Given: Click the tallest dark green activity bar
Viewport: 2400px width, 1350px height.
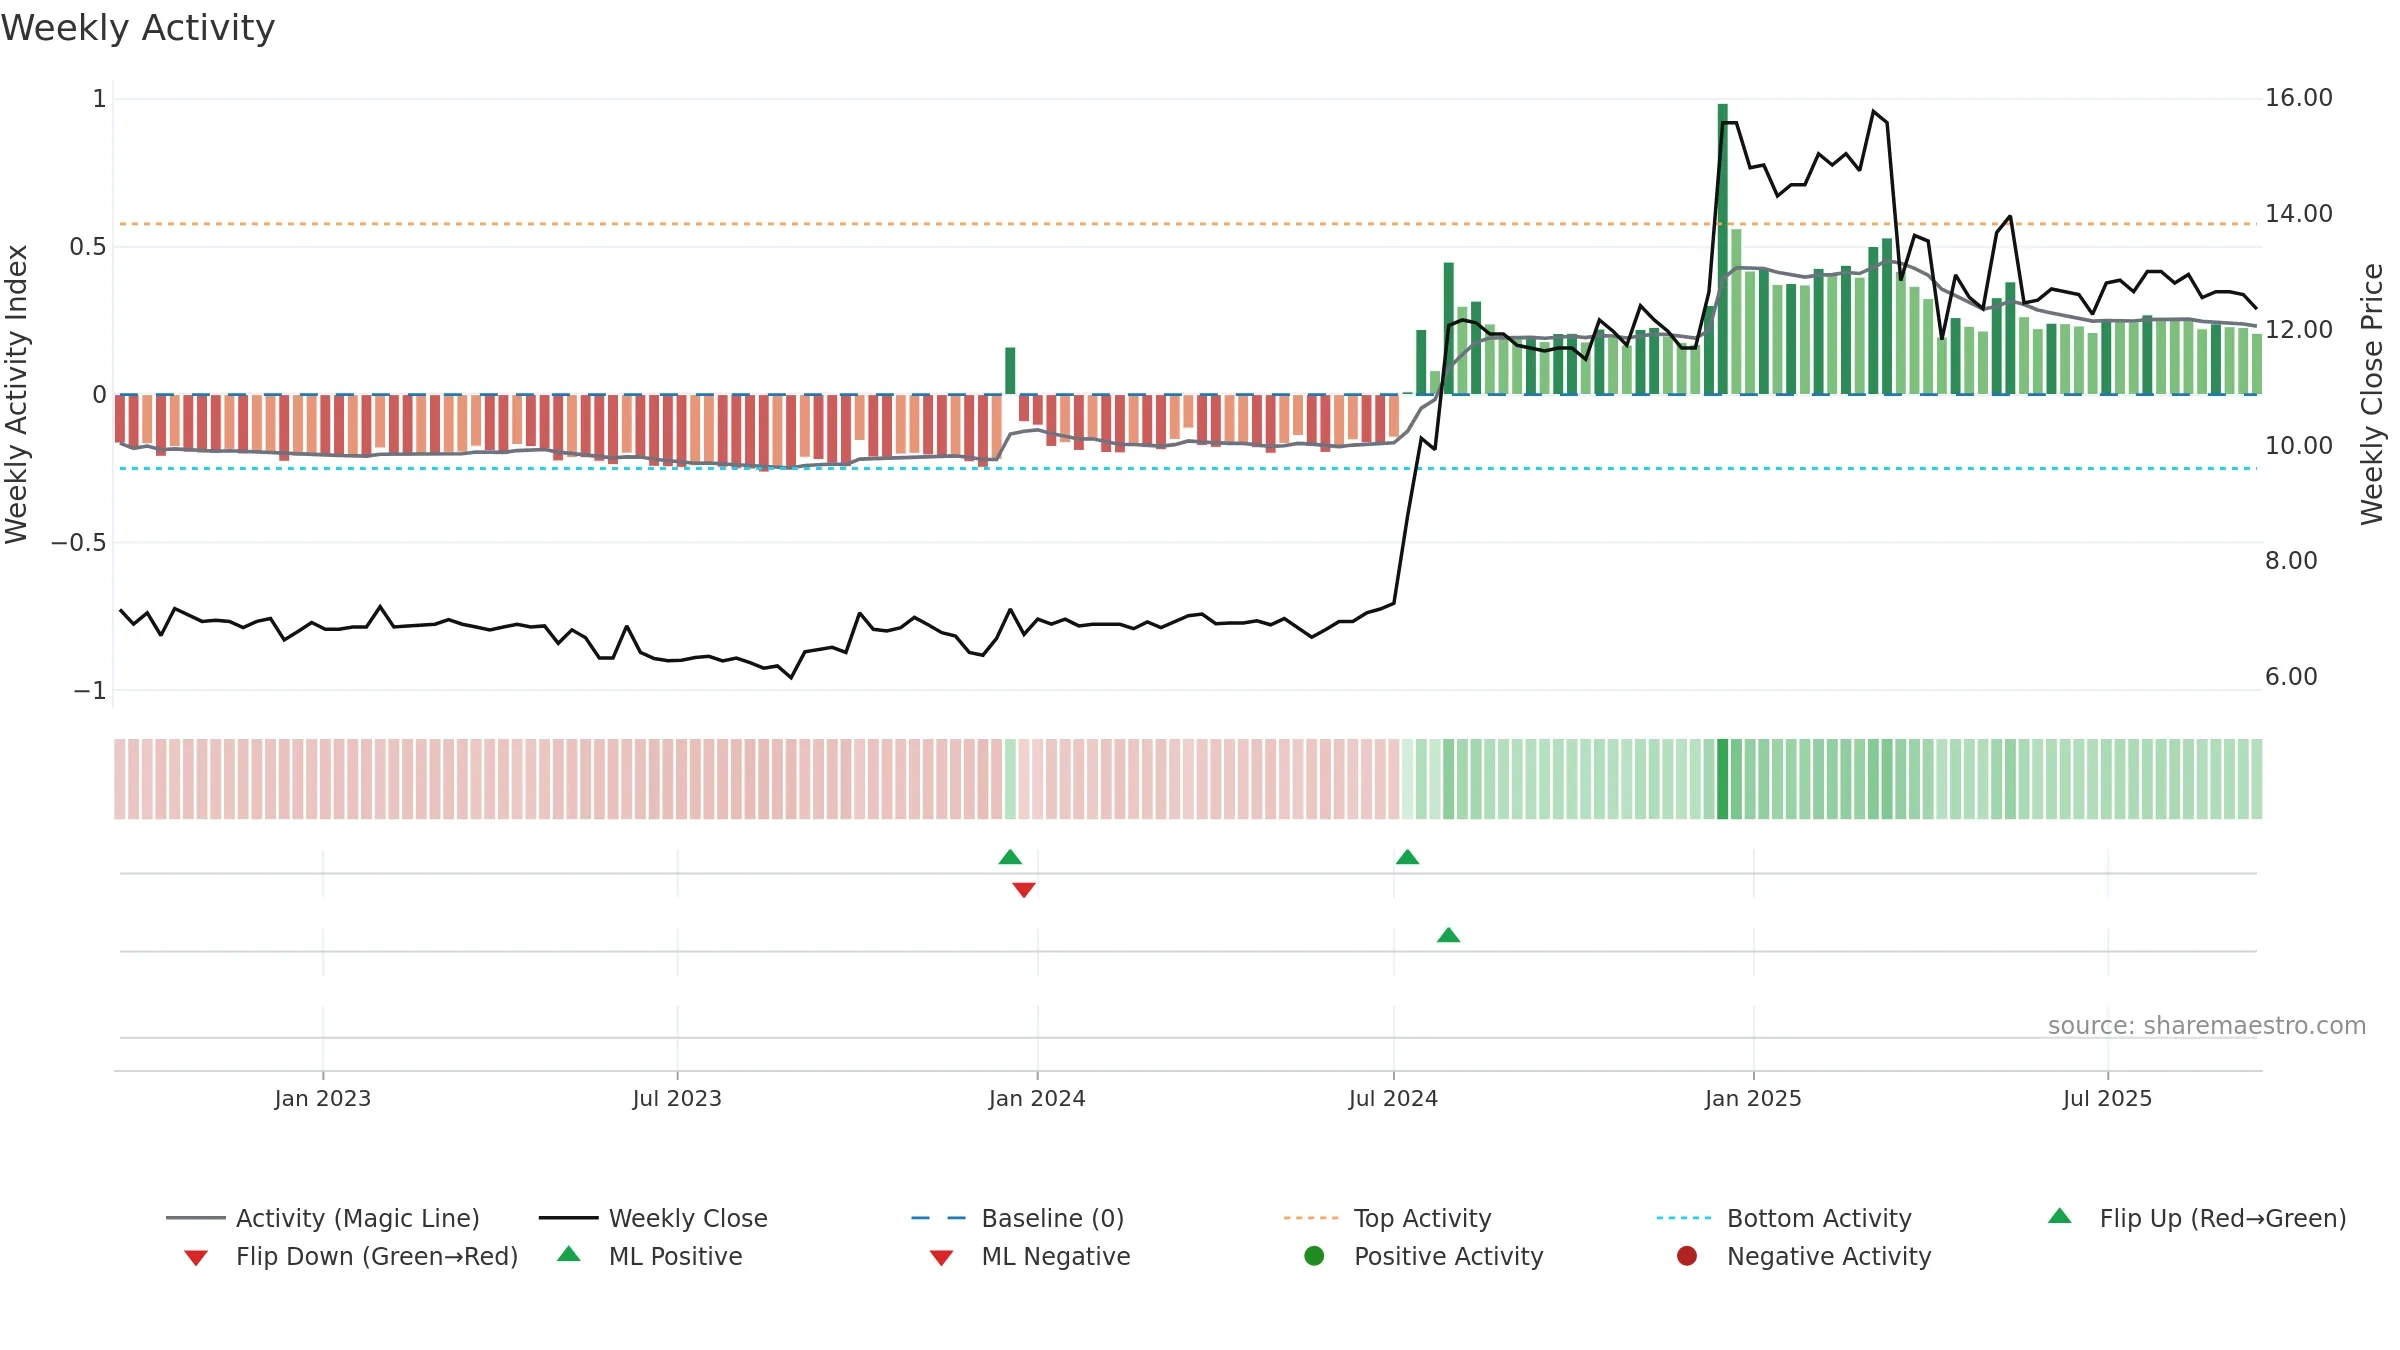Looking at the screenshot, I should 1723,249.
